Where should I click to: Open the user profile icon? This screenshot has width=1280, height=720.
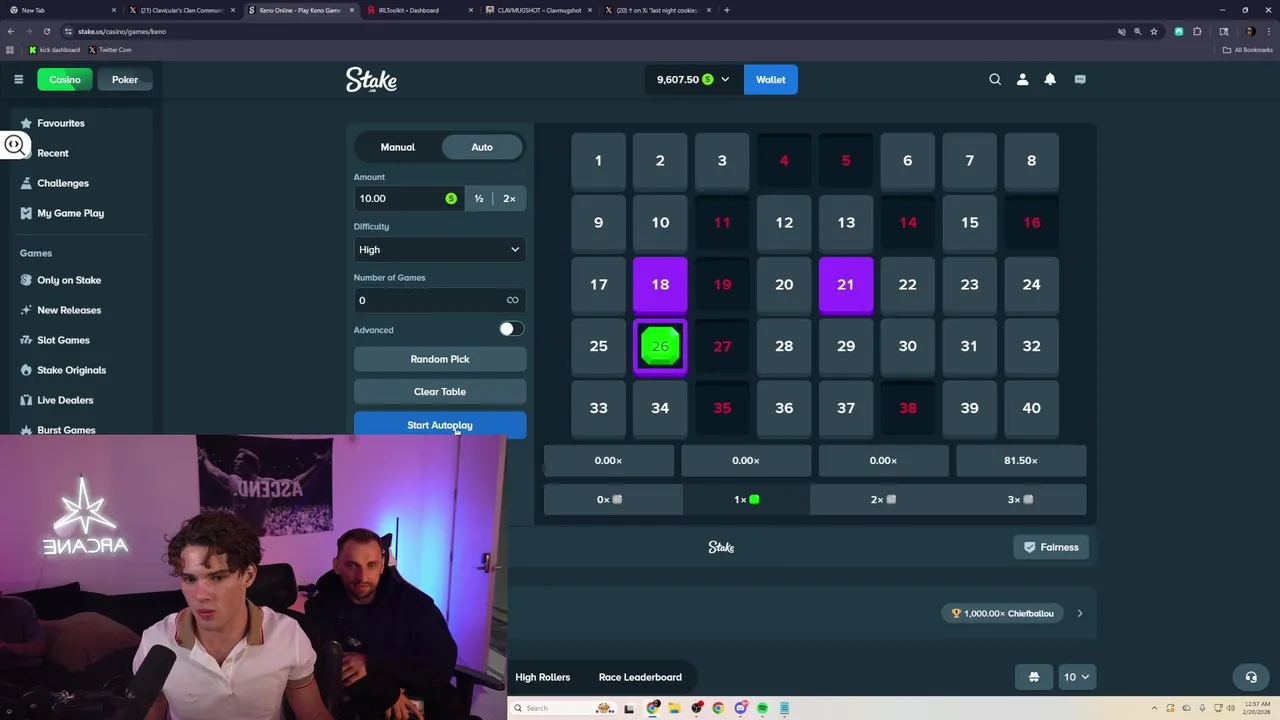pos(1022,79)
